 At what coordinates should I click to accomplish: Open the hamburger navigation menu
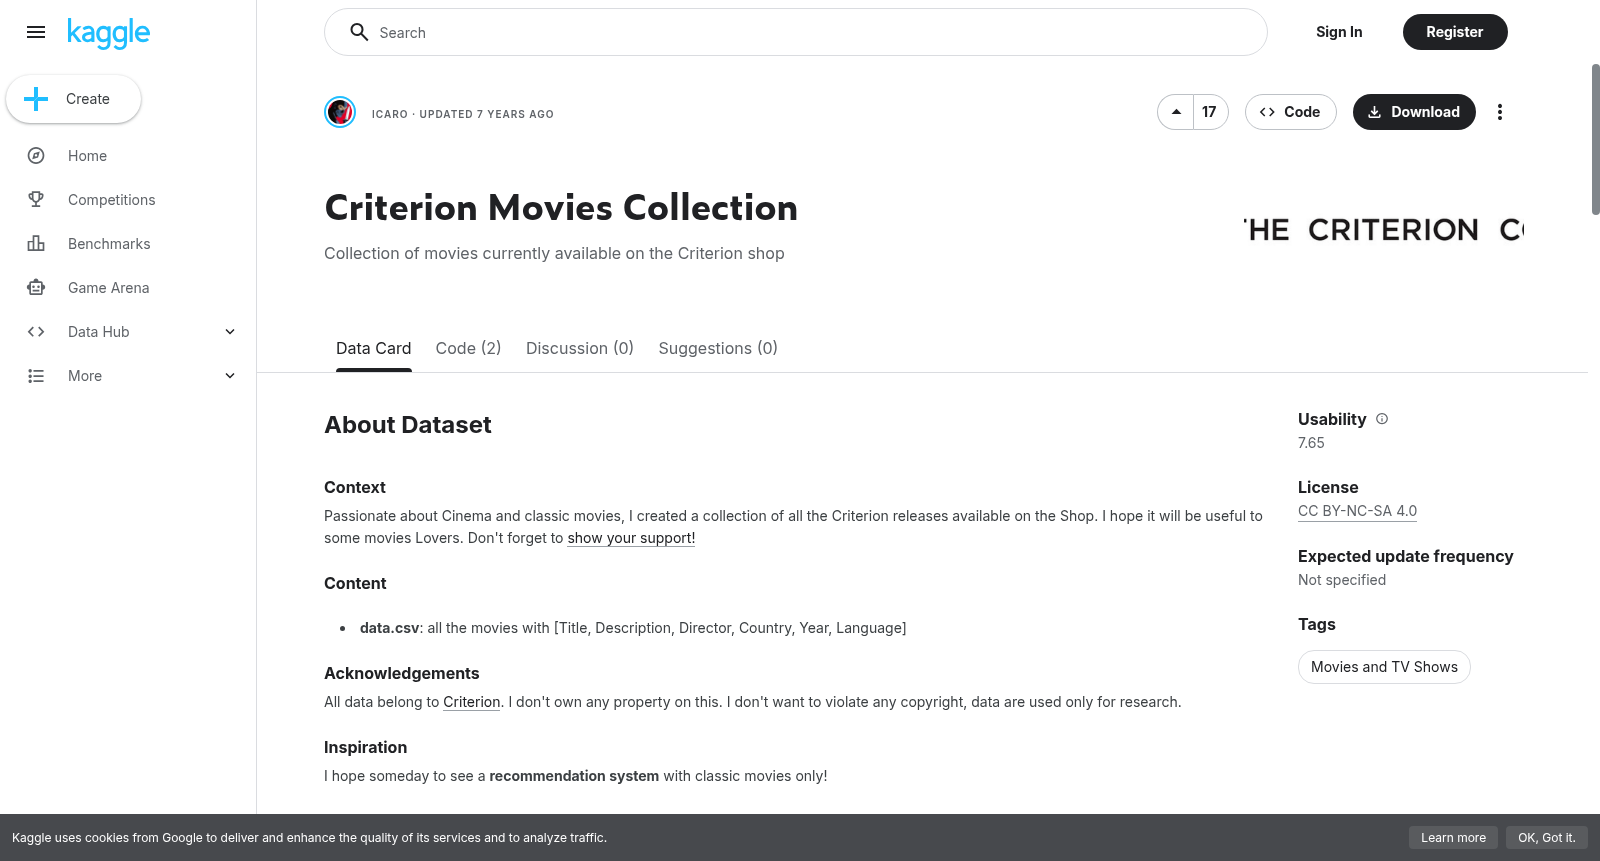[x=36, y=32]
